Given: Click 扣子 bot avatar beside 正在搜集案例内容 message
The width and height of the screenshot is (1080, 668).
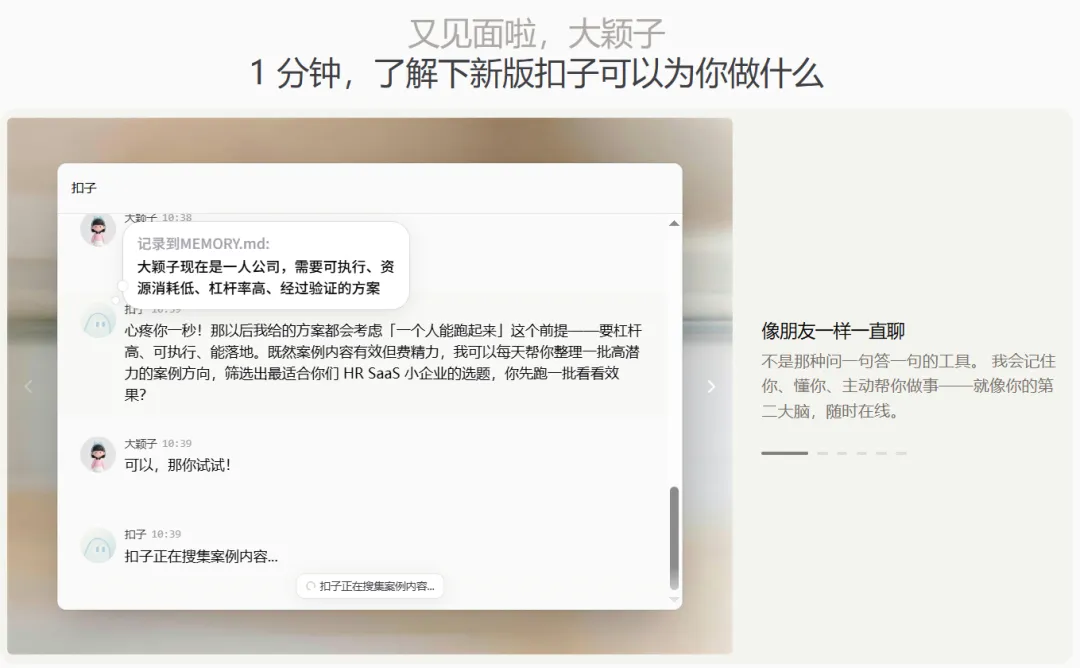Looking at the screenshot, I should (x=98, y=545).
